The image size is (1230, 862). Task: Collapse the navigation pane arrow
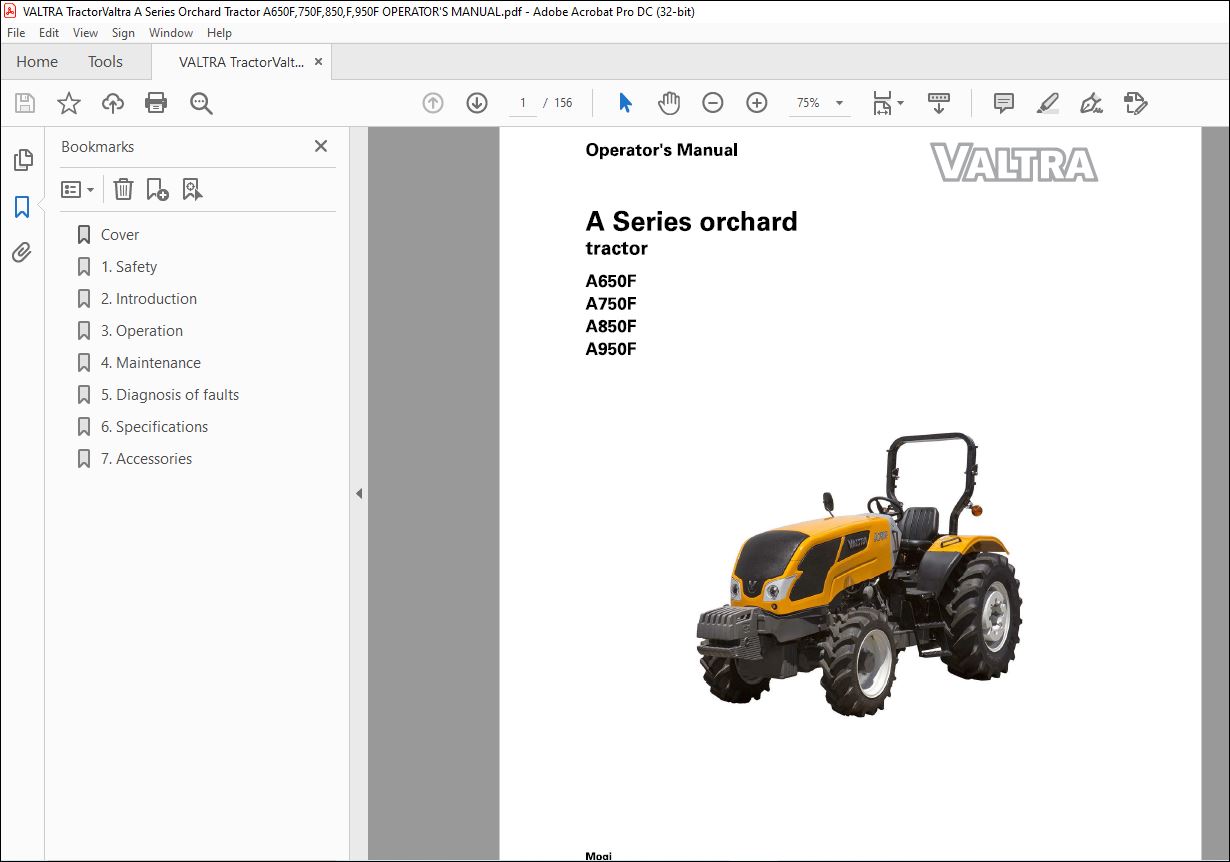pos(359,494)
